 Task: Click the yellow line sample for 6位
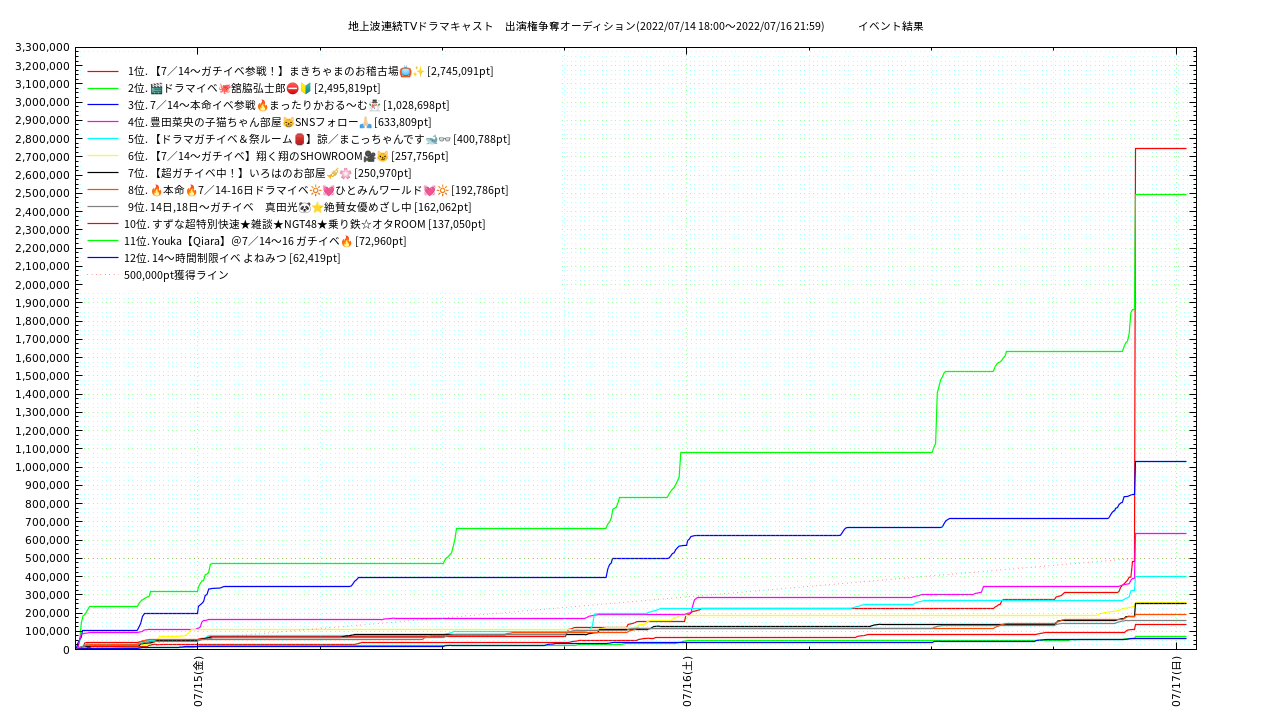click(103, 157)
